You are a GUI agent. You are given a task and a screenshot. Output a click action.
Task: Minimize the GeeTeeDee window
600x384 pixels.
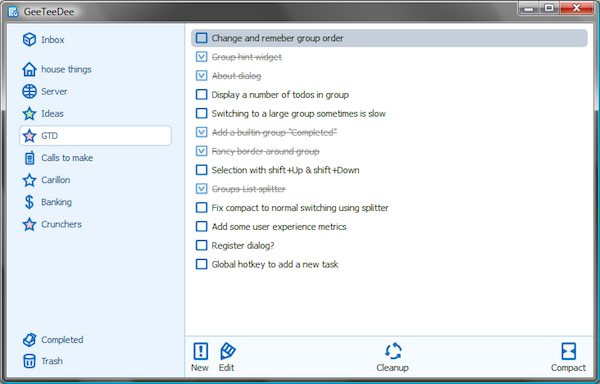529,8
